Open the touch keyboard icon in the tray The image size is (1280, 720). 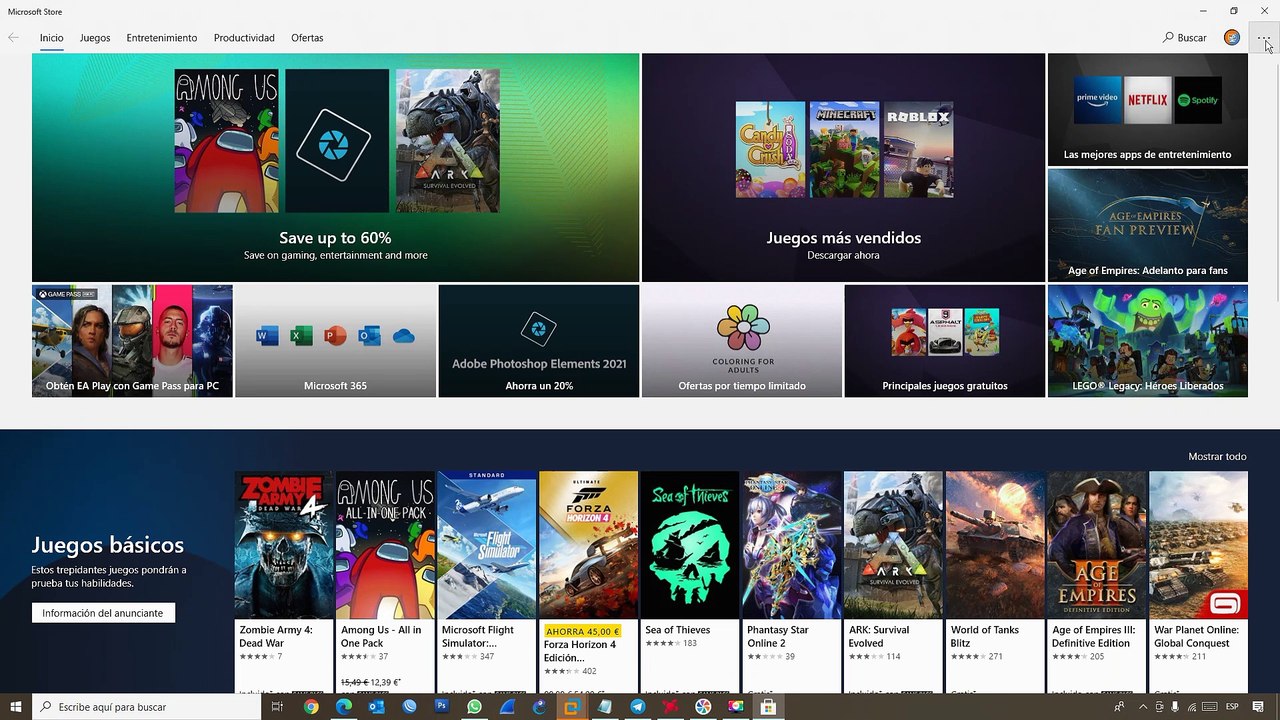click(1210, 707)
